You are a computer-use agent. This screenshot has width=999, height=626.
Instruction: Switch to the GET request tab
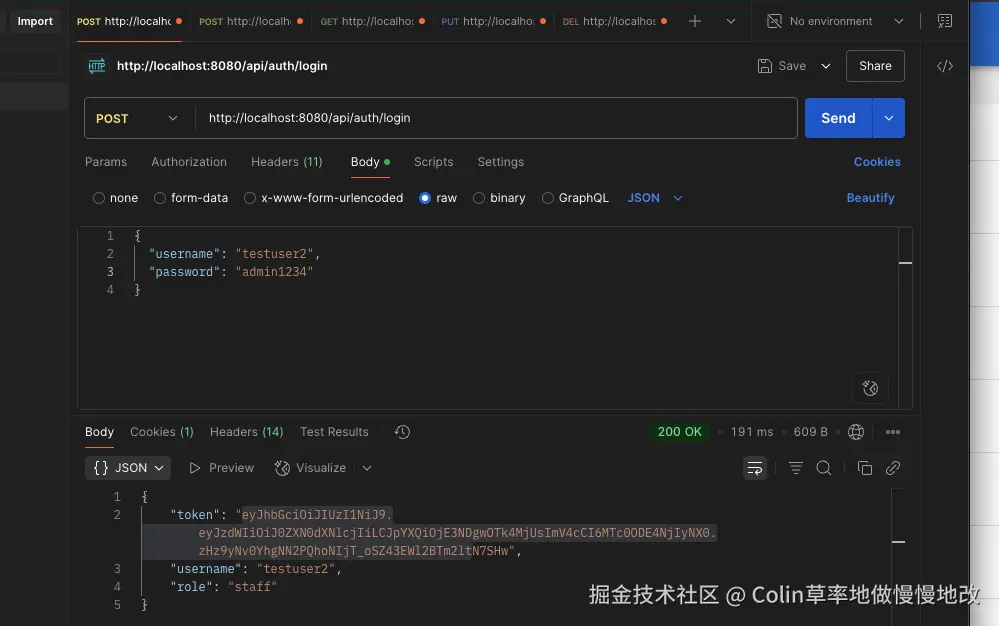(373, 21)
